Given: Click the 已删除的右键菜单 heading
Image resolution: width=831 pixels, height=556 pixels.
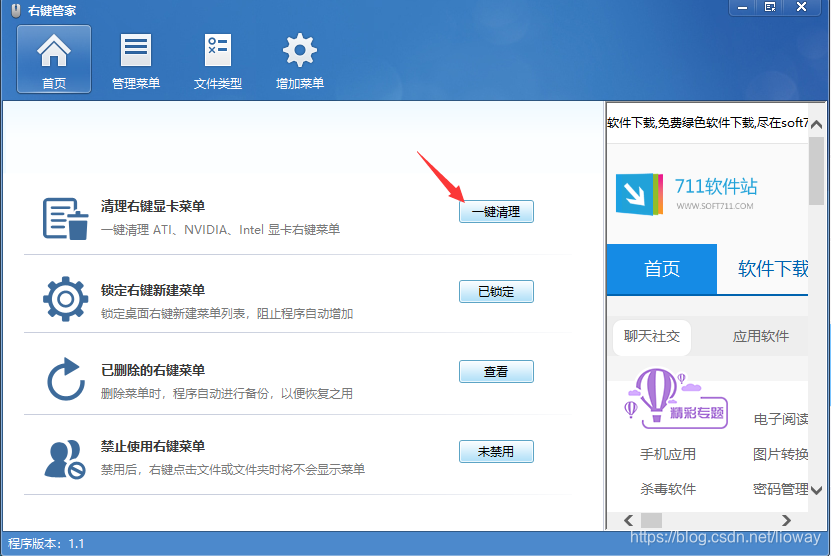Looking at the screenshot, I should coord(153,370).
